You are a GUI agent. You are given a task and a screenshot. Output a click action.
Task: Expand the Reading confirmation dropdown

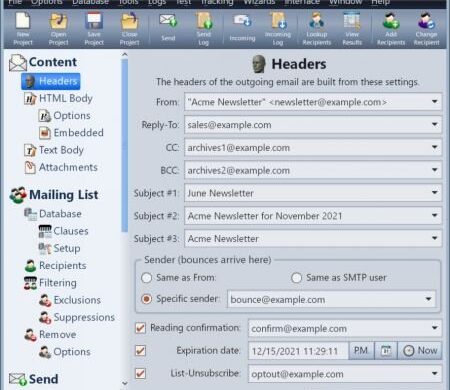pyautogui.click(x=434, y=328)
